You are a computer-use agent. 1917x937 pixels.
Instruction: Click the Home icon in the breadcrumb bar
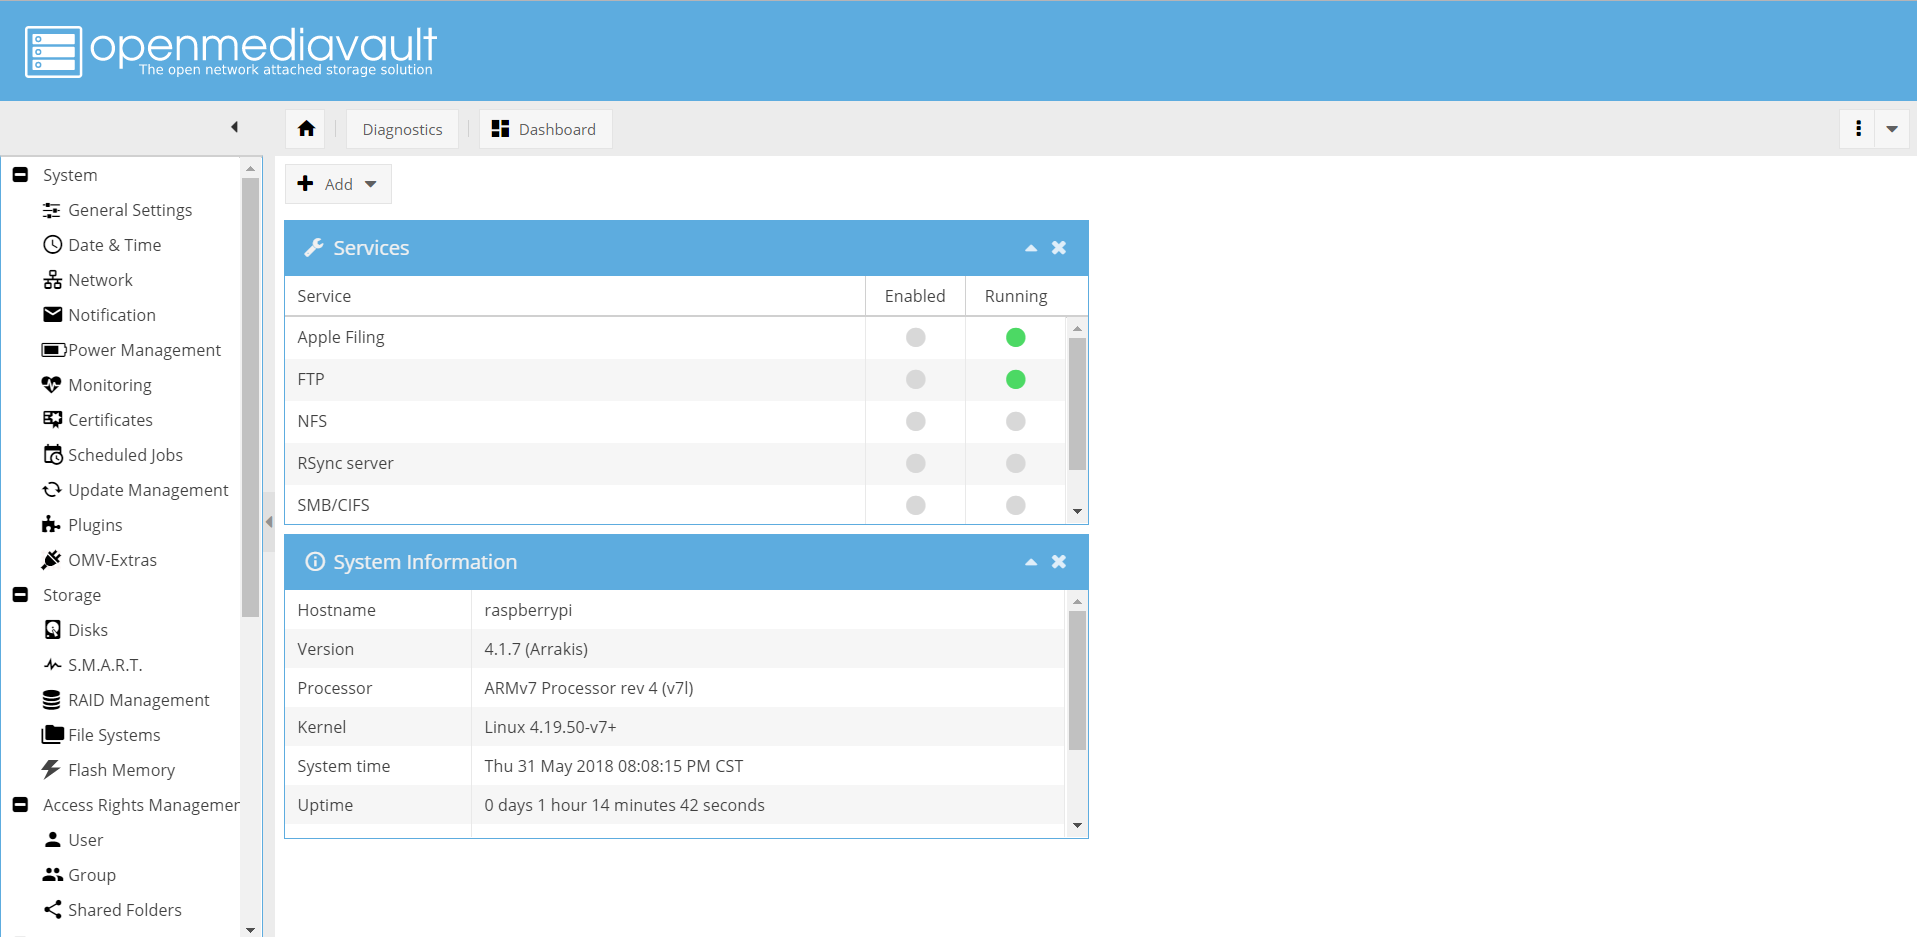pos(306,129)
